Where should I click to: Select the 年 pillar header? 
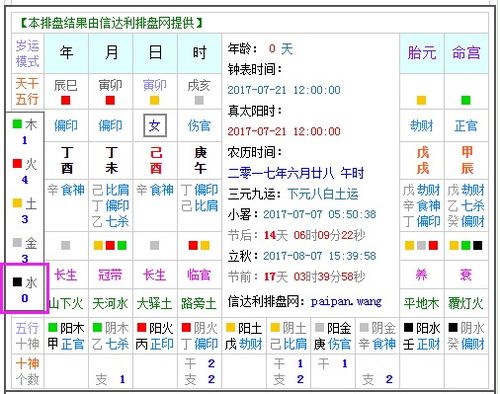coord(66,53)
